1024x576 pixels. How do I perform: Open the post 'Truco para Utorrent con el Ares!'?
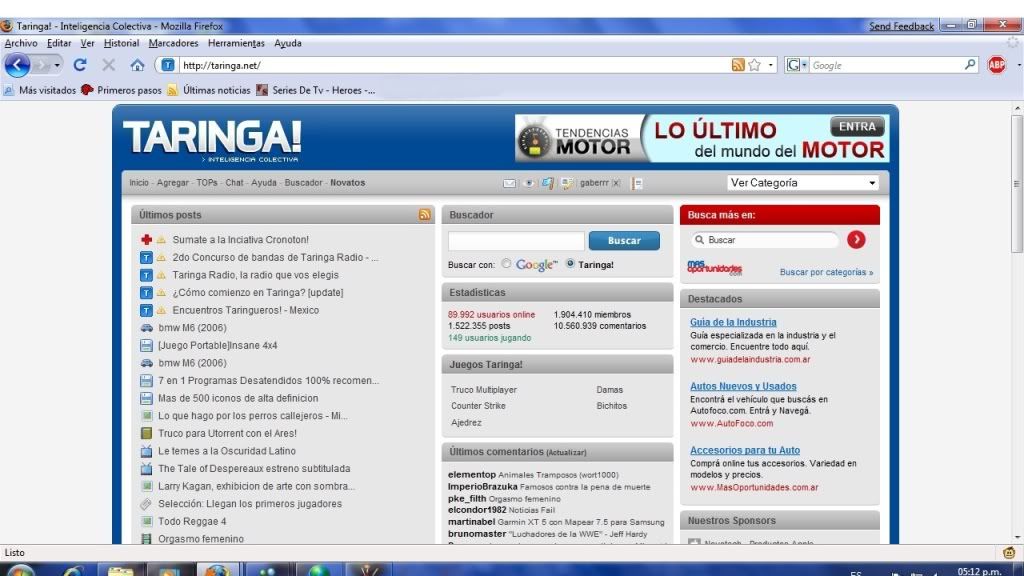pos(227,433)
